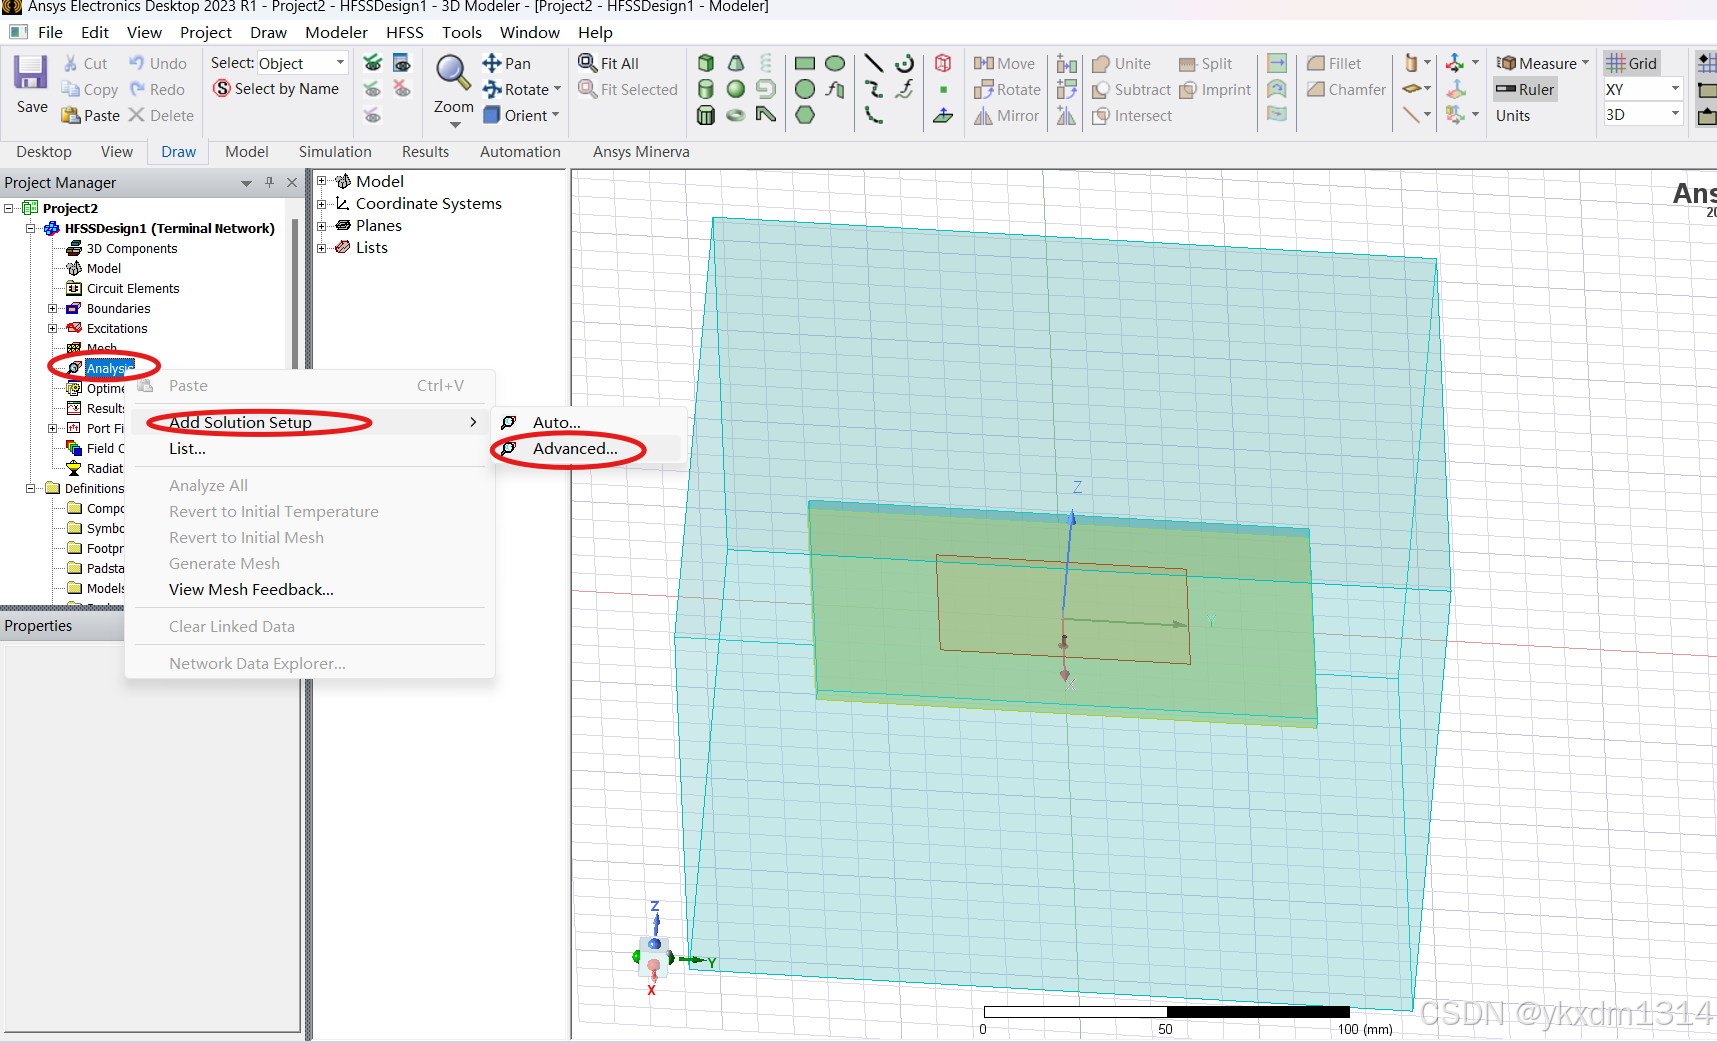
Task: Select HFSSDesign1 (Terminal Network) node
Action: 169,228
